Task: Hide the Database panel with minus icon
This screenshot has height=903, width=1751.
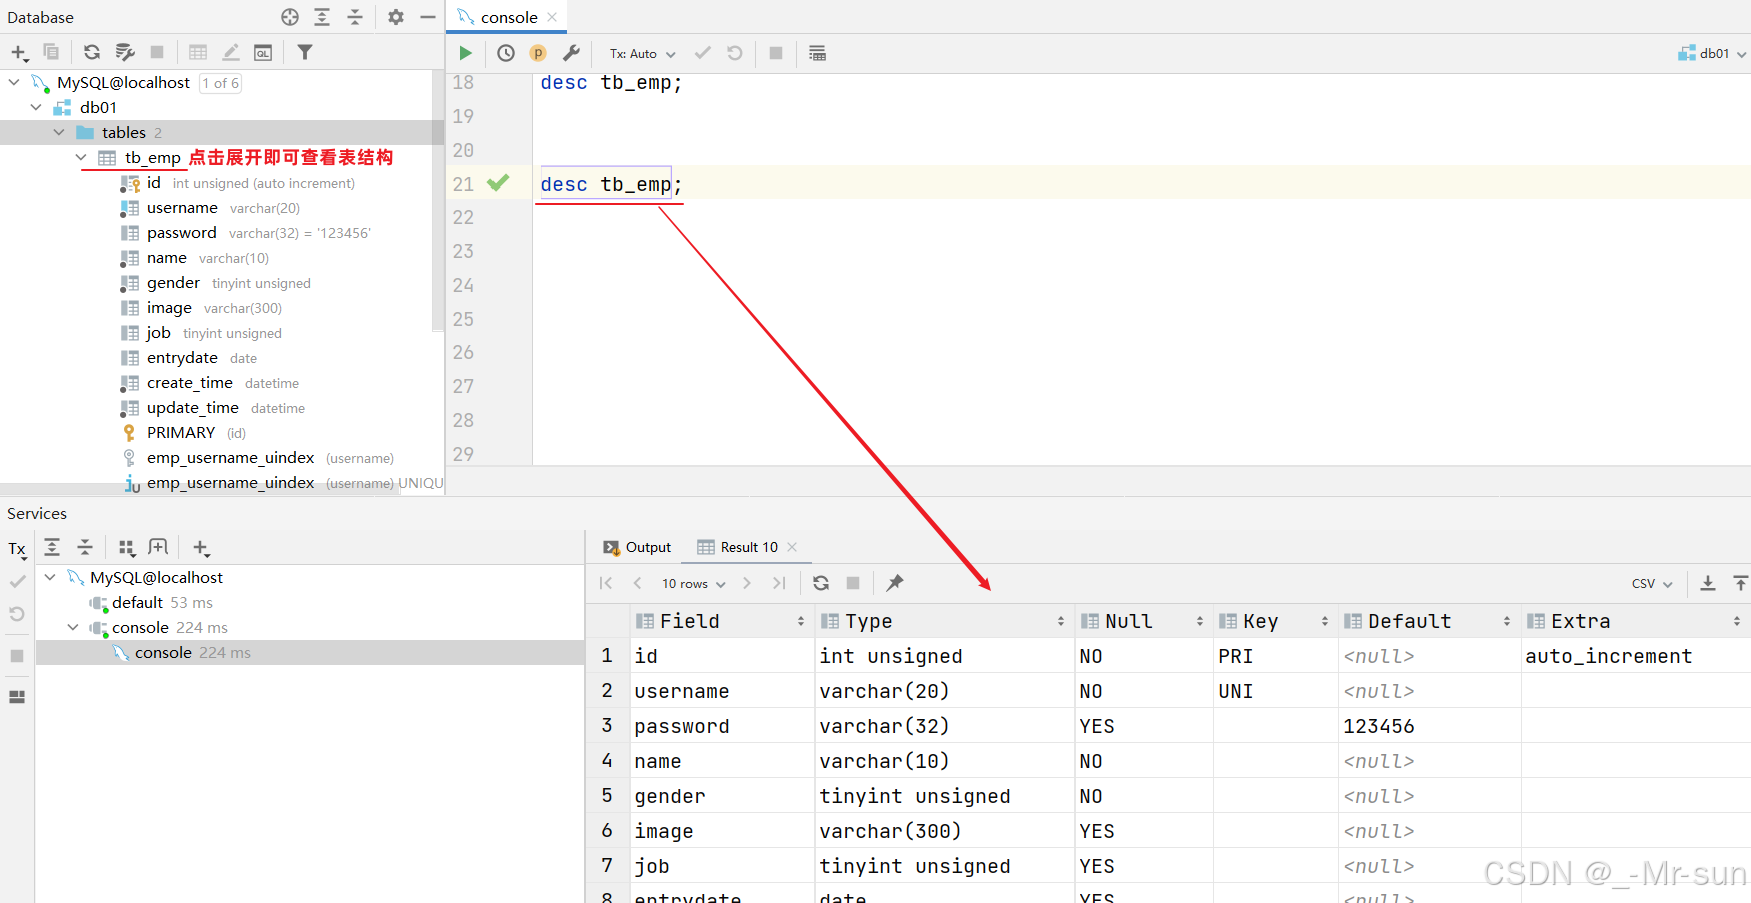Action: click(428, 17)
